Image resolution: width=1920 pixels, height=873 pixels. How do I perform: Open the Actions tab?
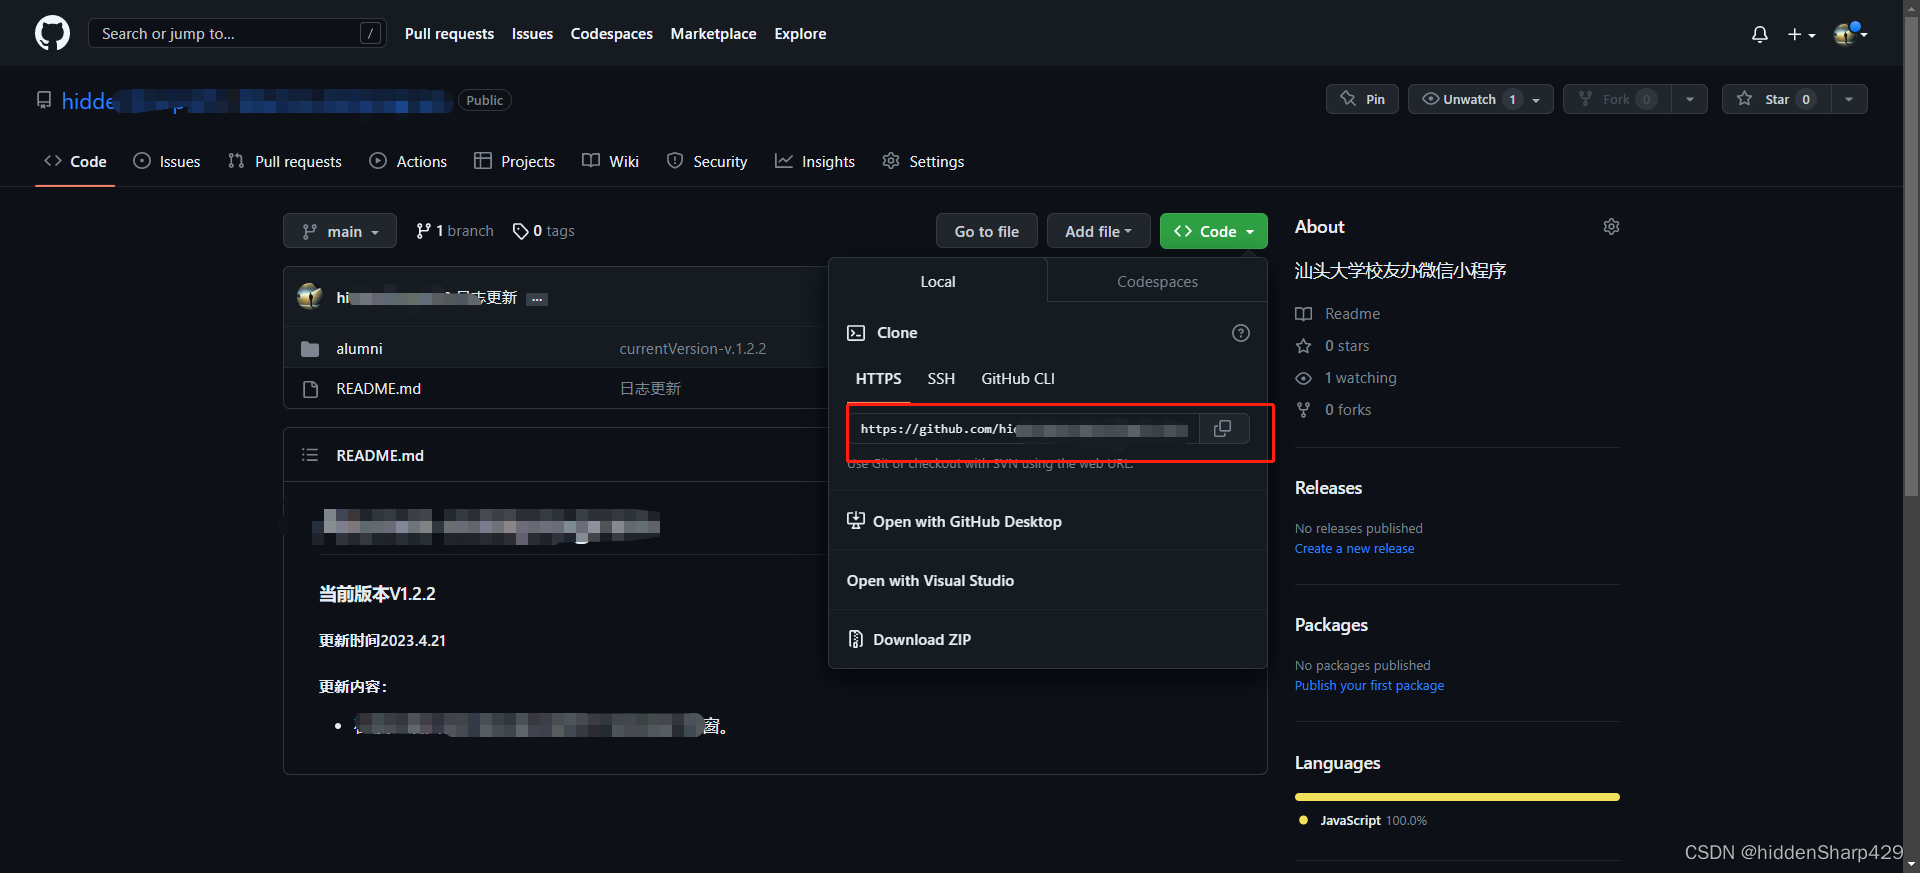pyautogui.click(x=408, y=161)
